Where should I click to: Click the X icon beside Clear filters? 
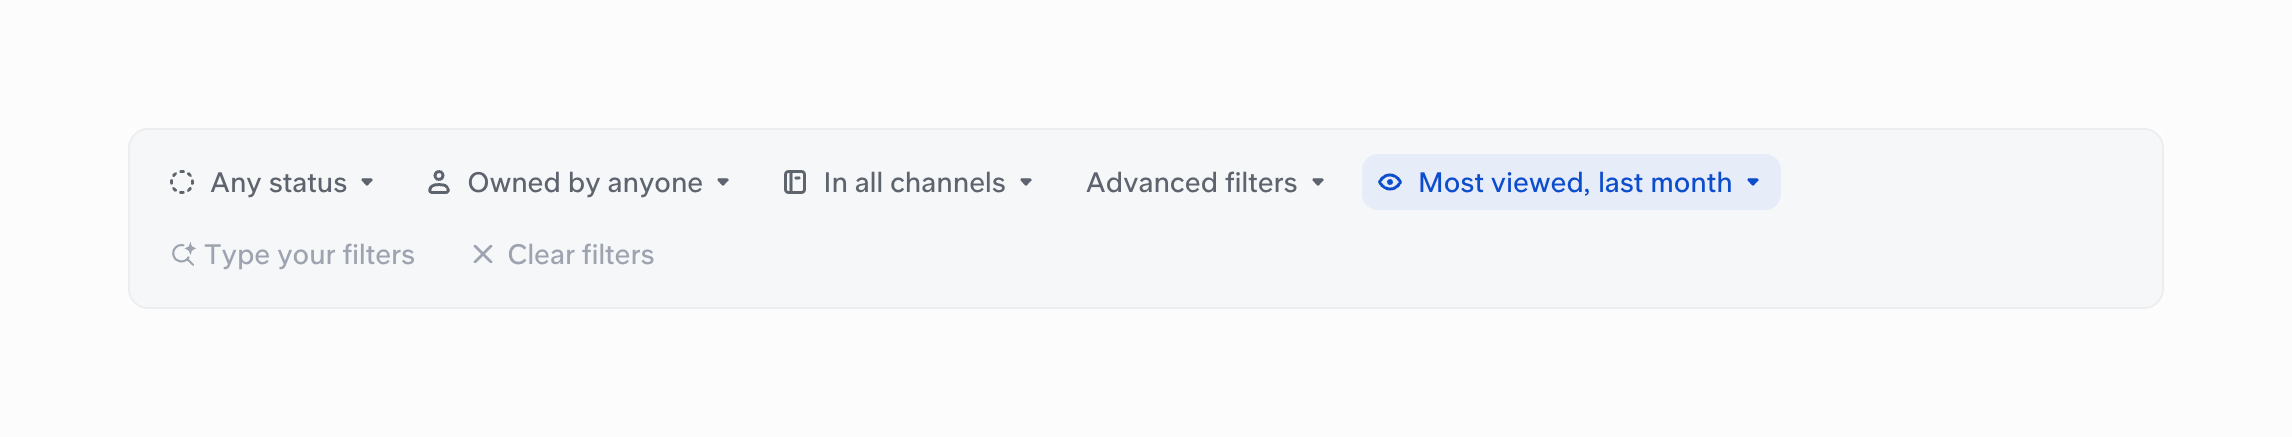[x=483, y=254]
